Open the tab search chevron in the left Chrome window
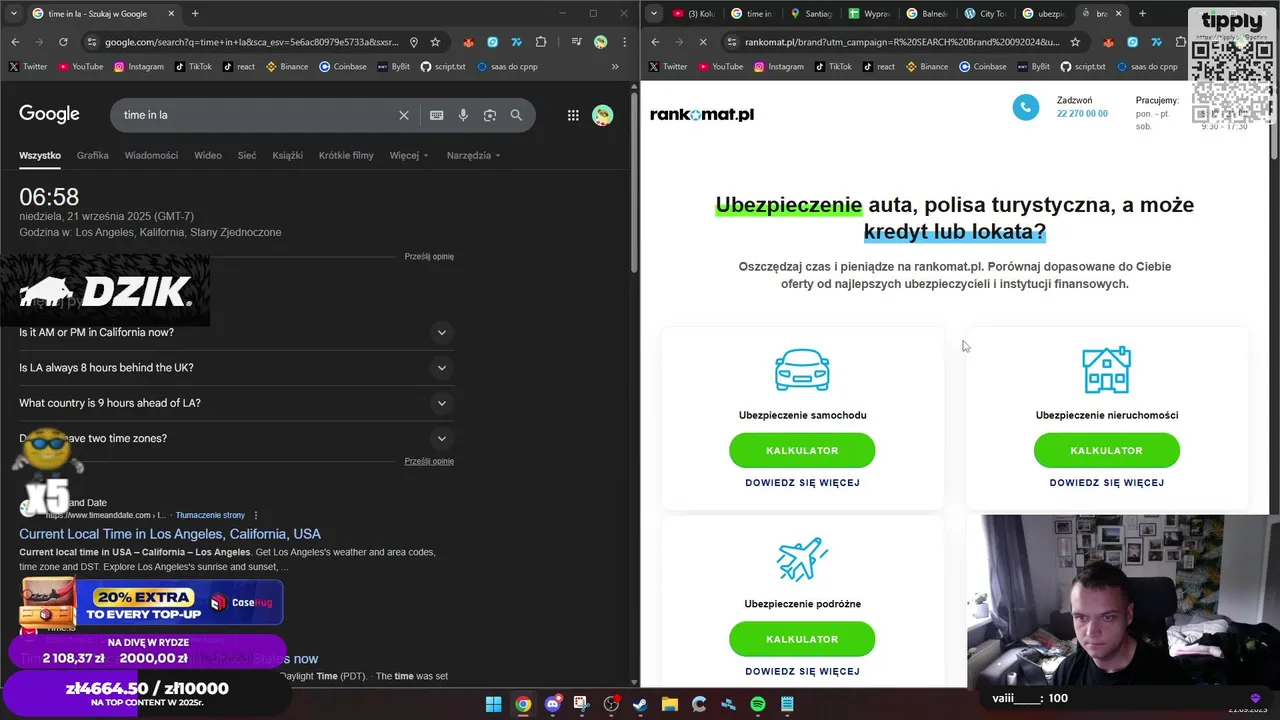 13,13
